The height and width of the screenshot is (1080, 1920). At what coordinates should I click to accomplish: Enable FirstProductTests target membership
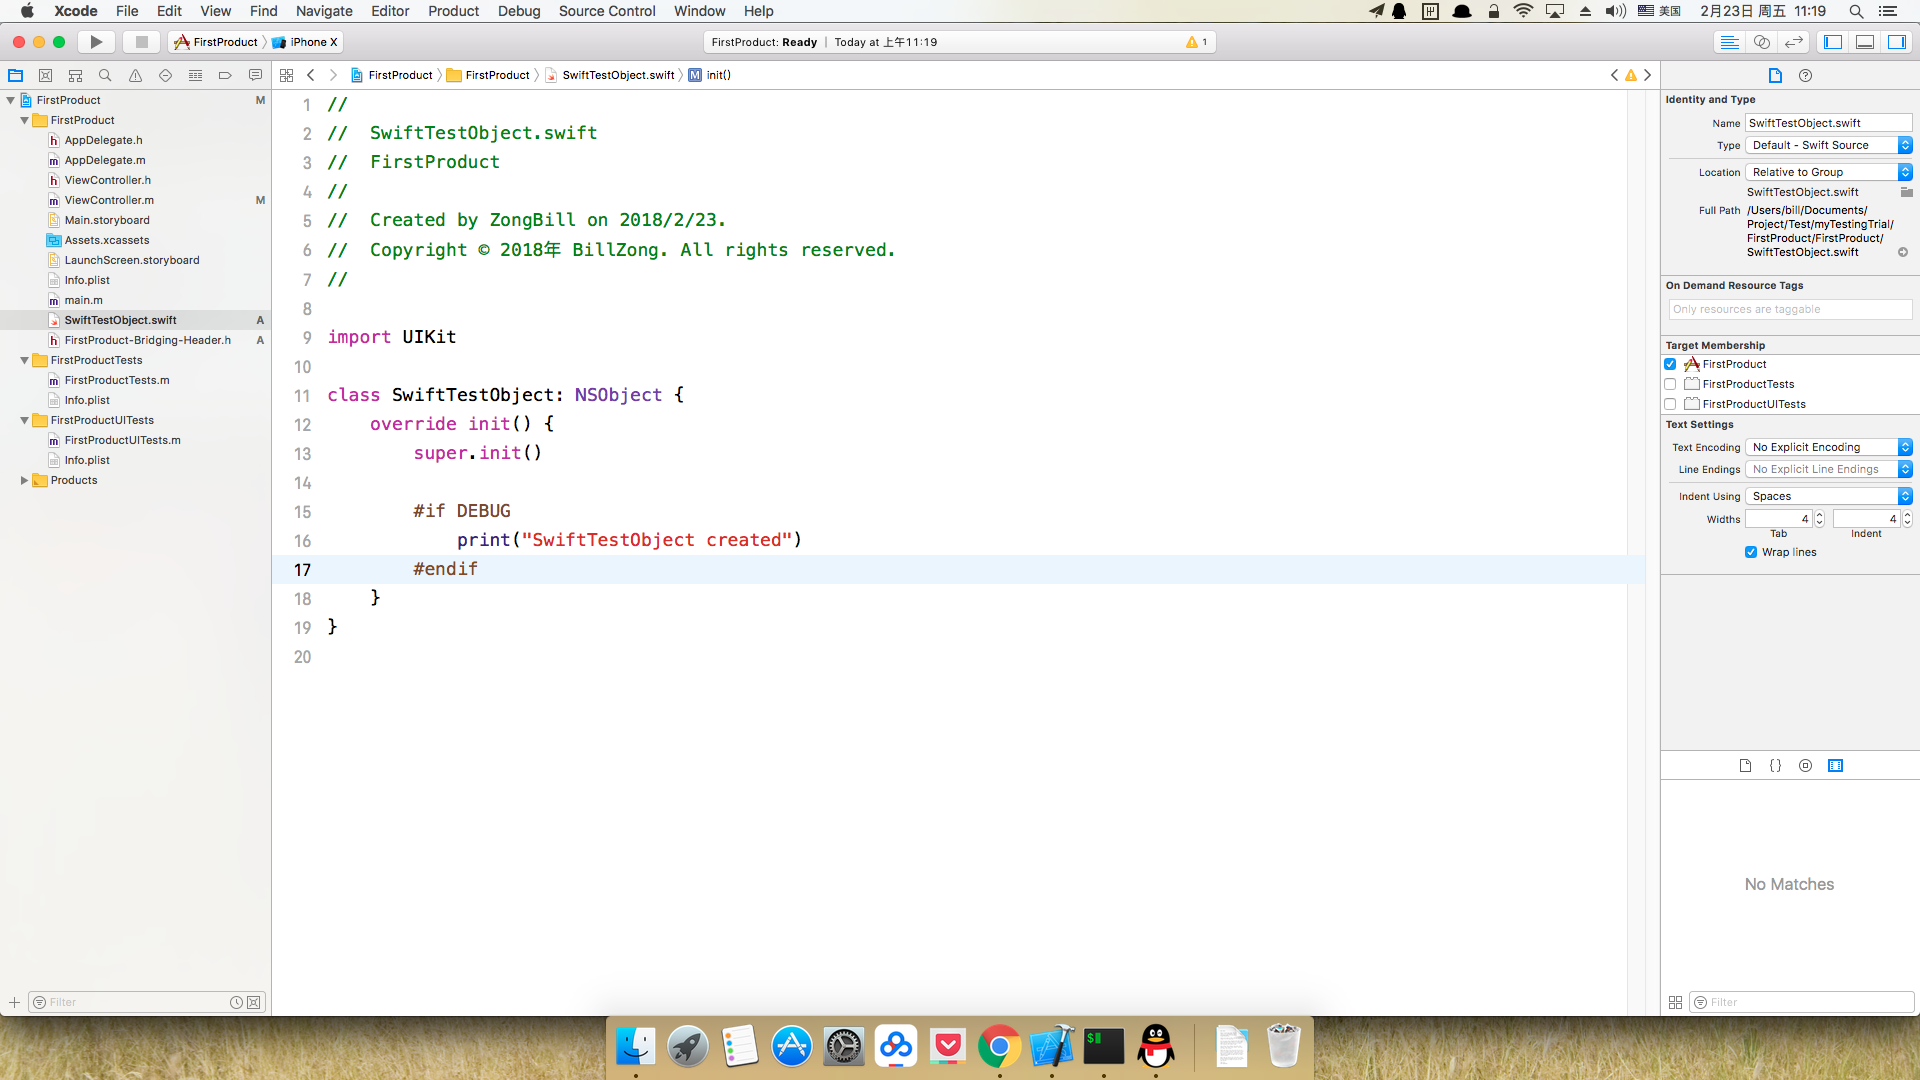click(x=1670, y=384)
